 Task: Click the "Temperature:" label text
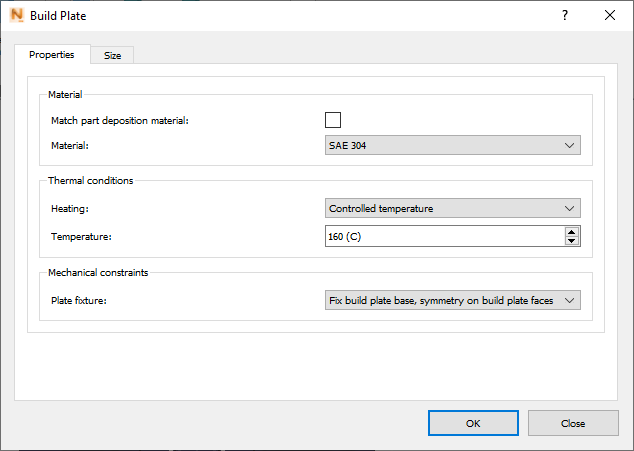click(81, 236)
